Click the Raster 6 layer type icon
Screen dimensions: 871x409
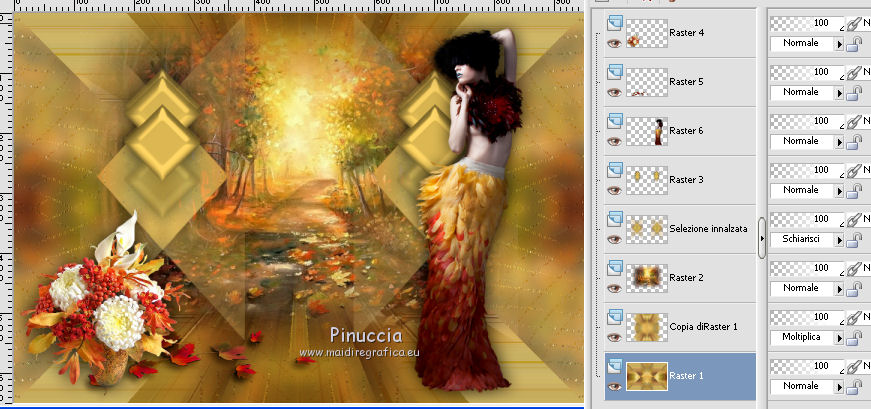point(614,121)
